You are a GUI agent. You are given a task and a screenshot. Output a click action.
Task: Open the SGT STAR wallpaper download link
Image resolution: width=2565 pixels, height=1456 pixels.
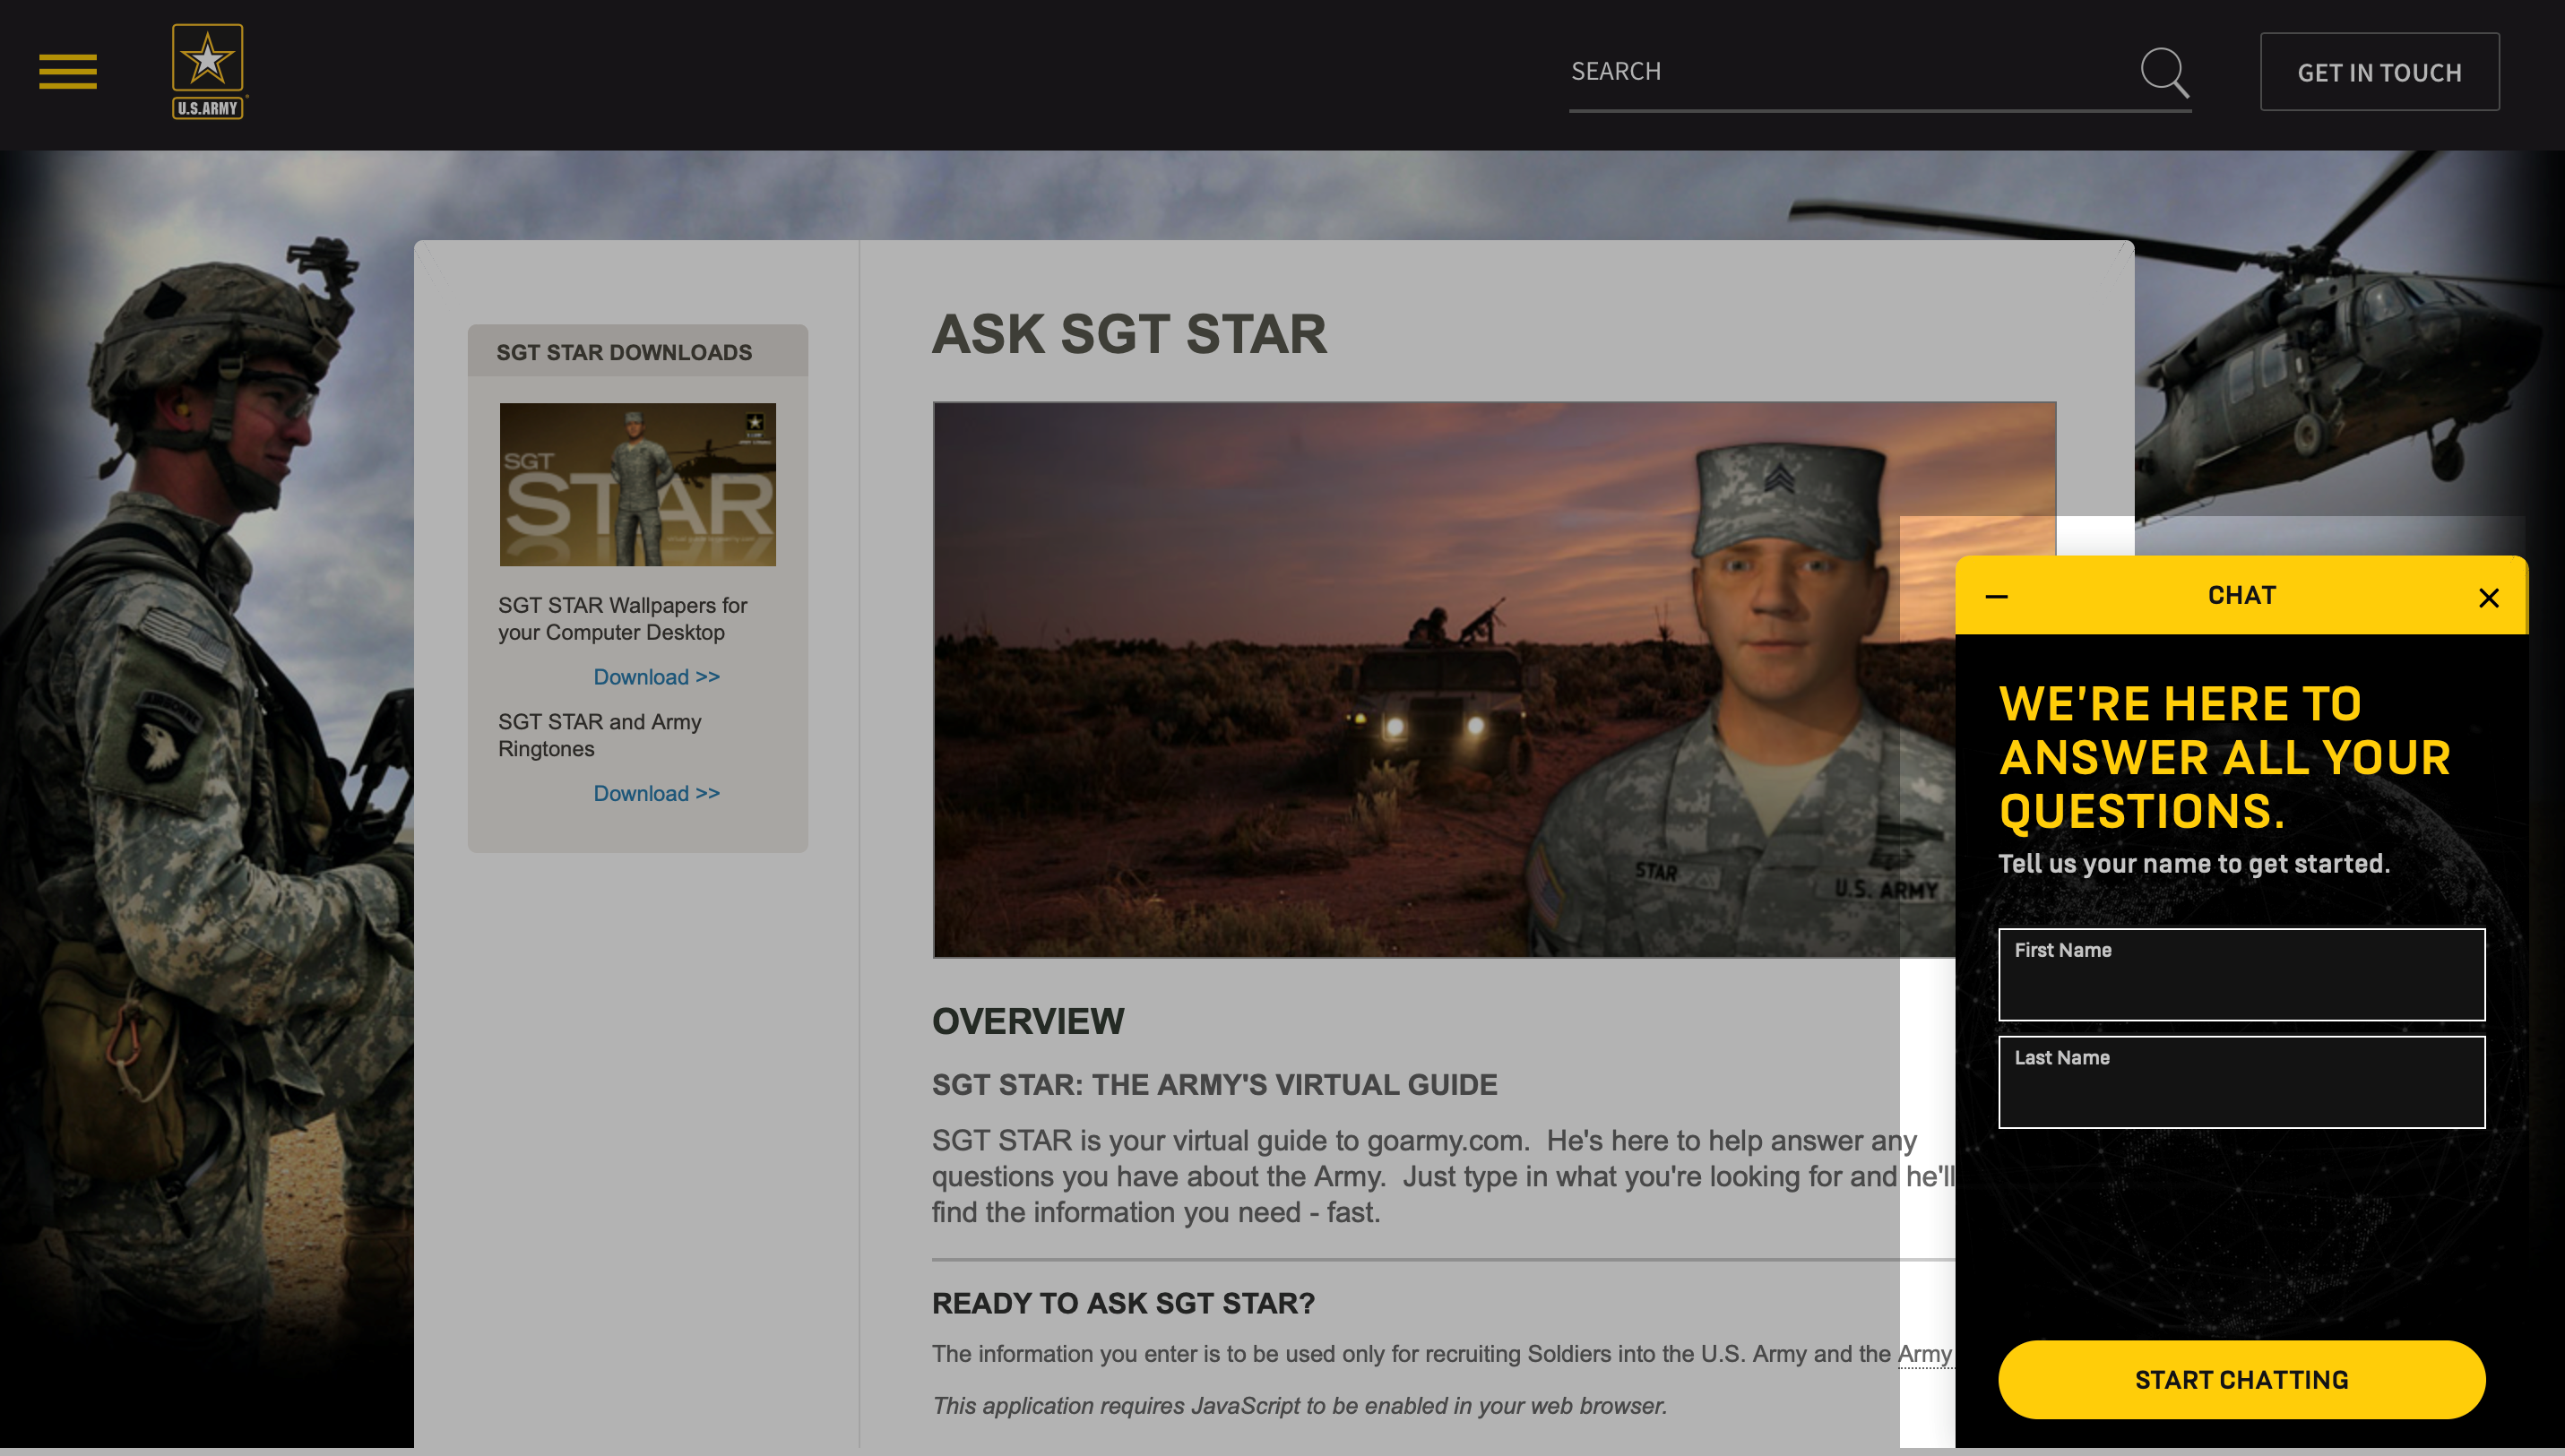point(653,676)
